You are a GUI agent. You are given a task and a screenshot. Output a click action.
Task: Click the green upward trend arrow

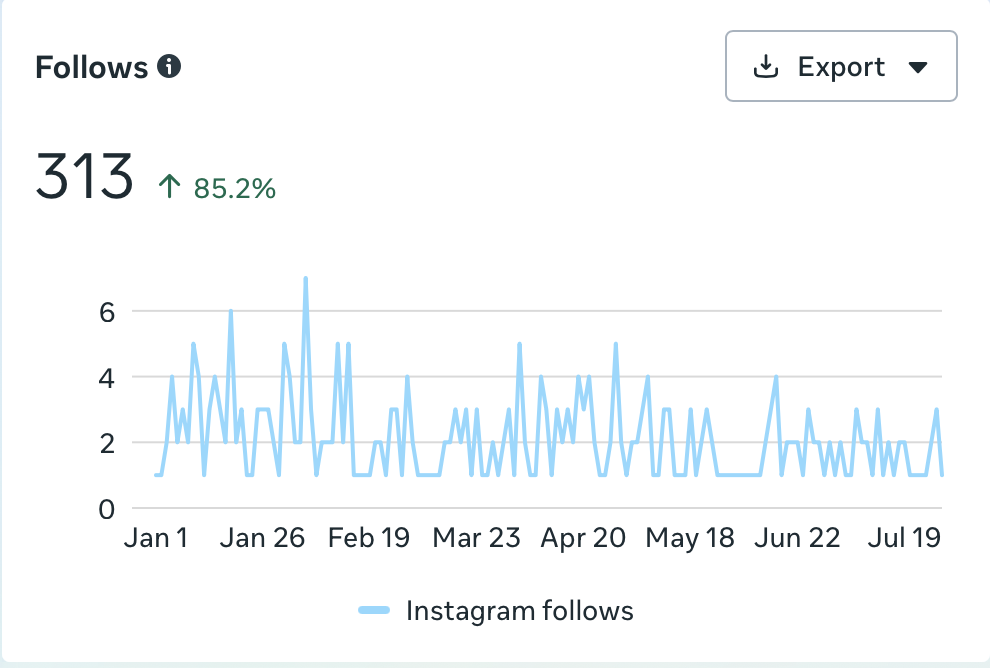[169, 186]
